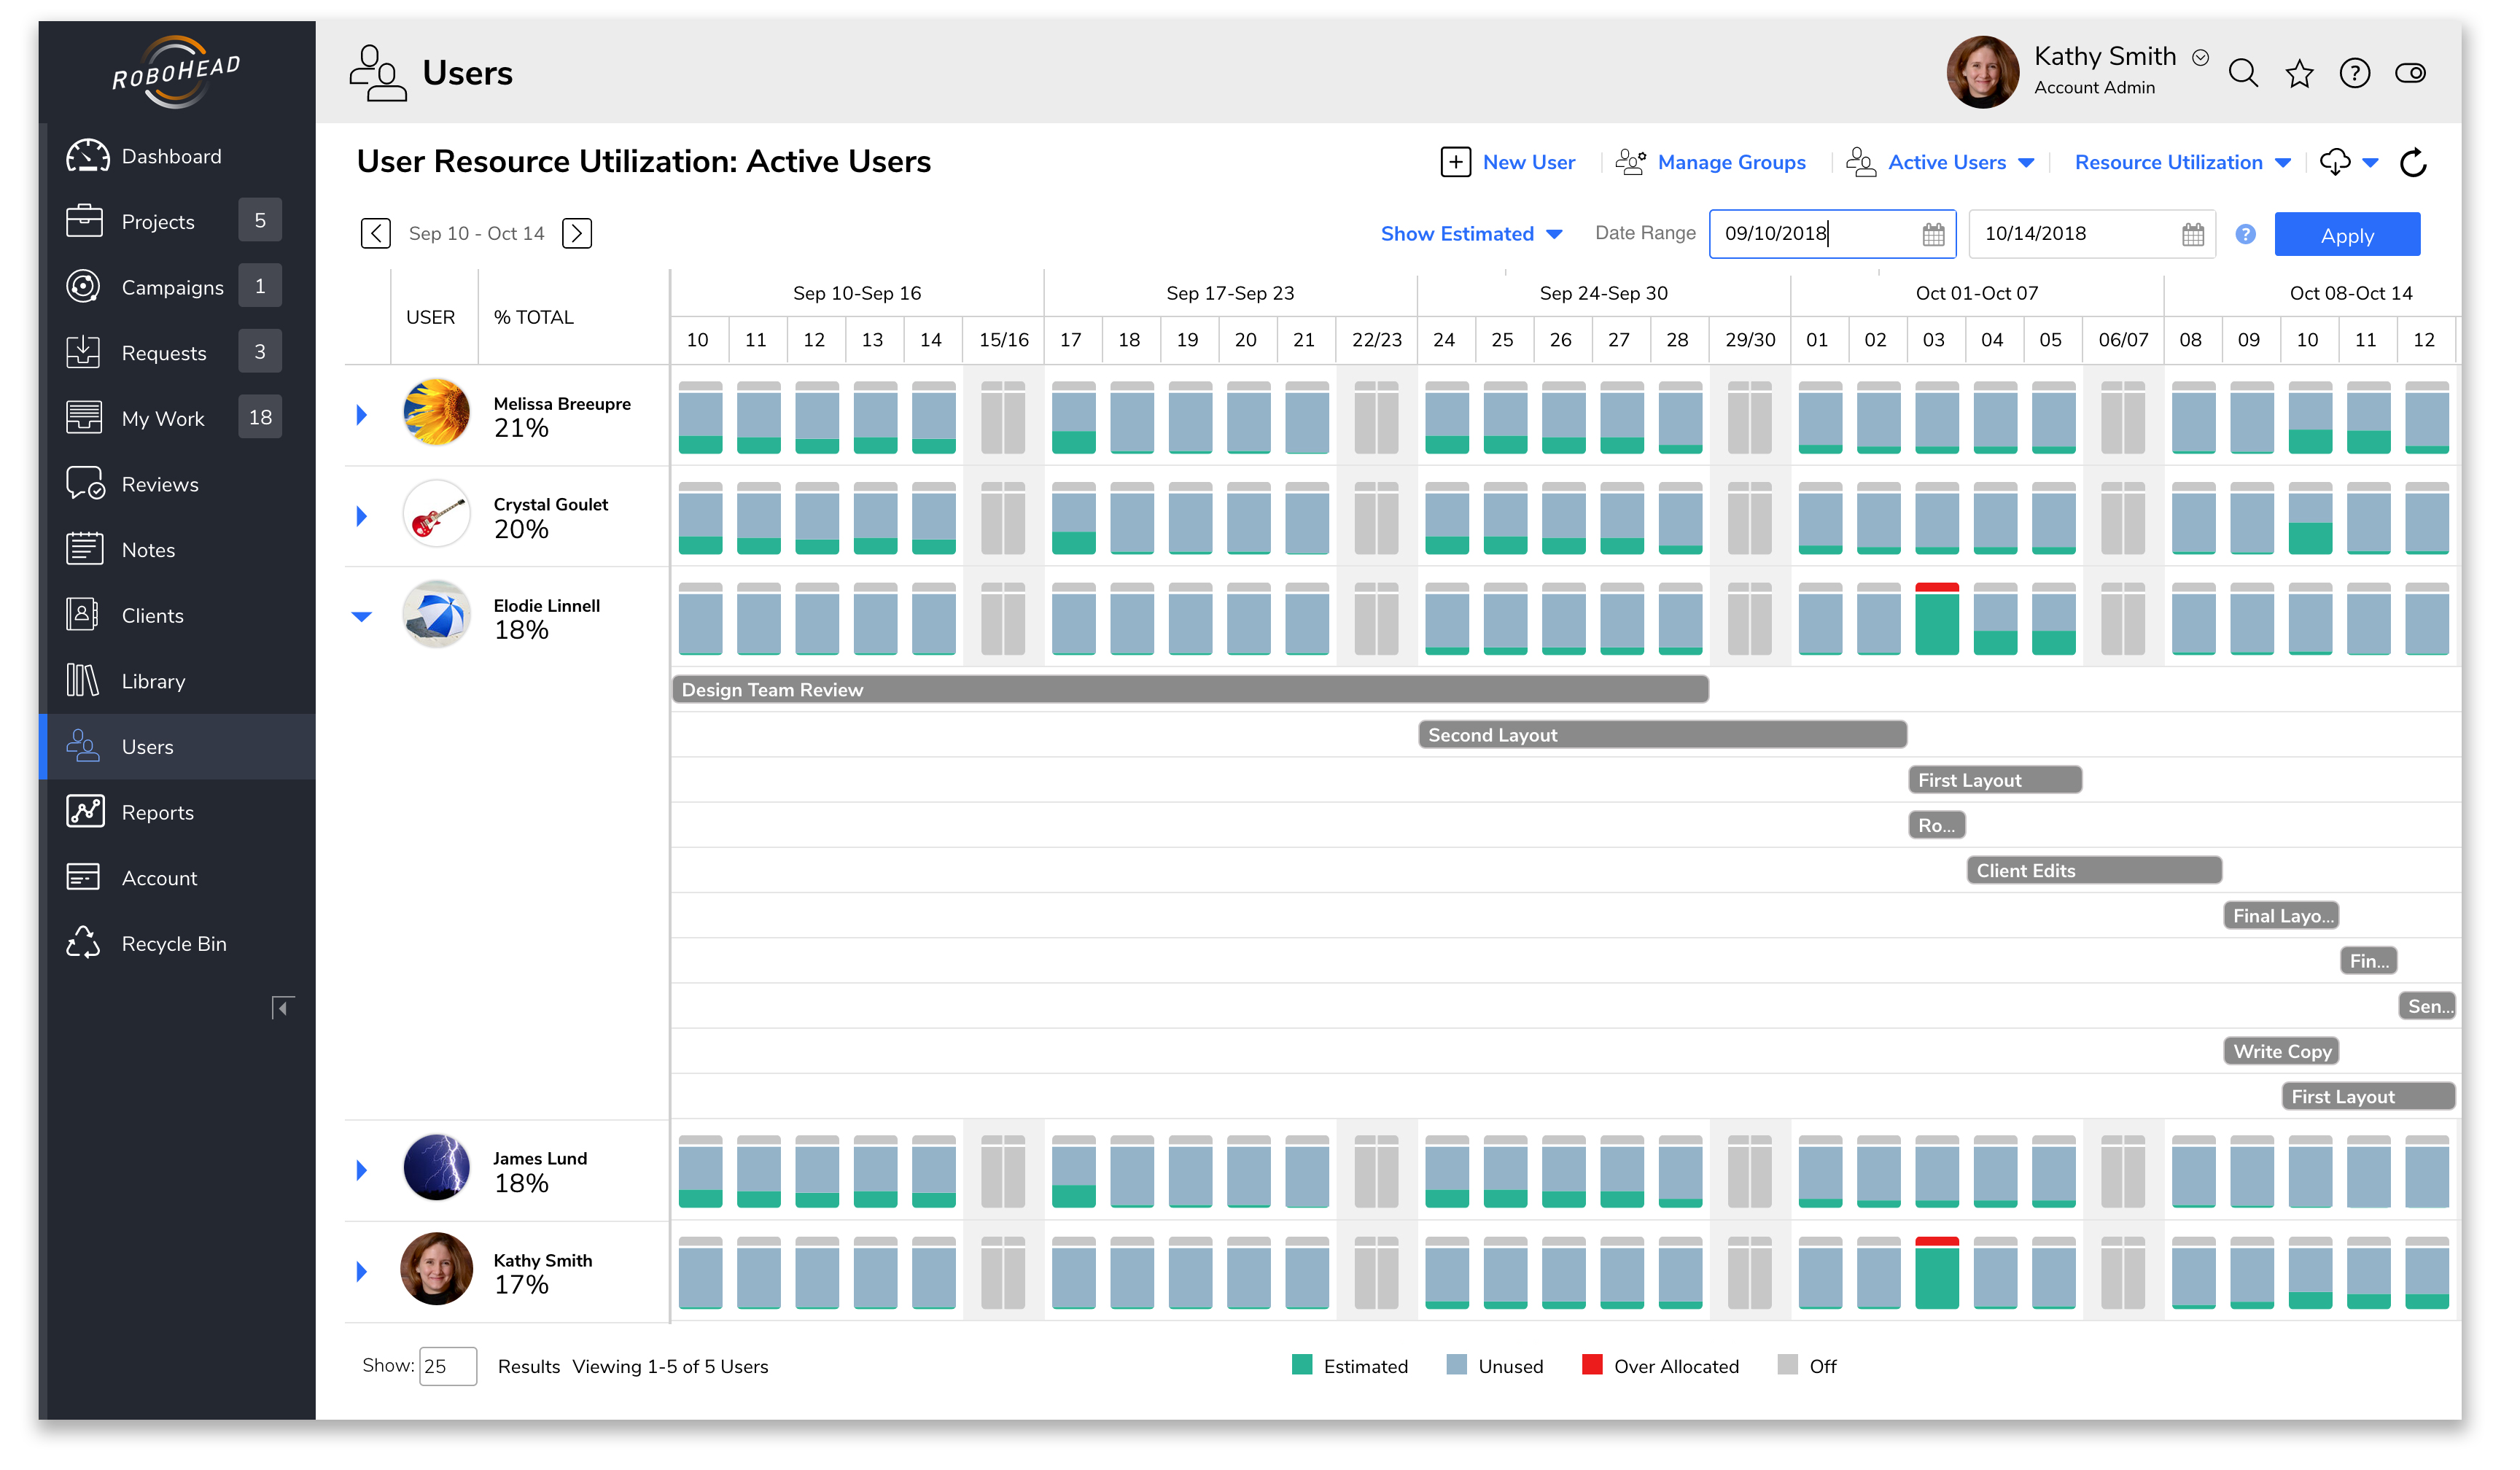Click the Projects briefcase icon
Screen dimensions: 2520x1470
[85, 222]
